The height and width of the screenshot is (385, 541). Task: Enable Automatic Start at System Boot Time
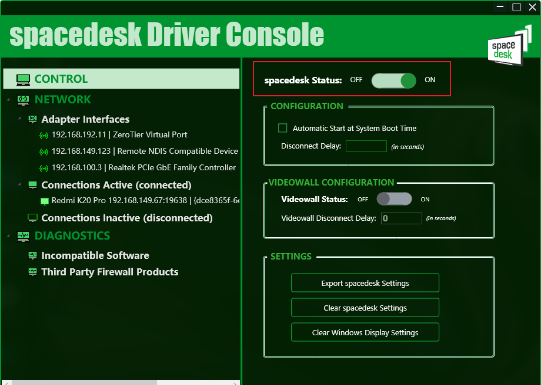283,128
